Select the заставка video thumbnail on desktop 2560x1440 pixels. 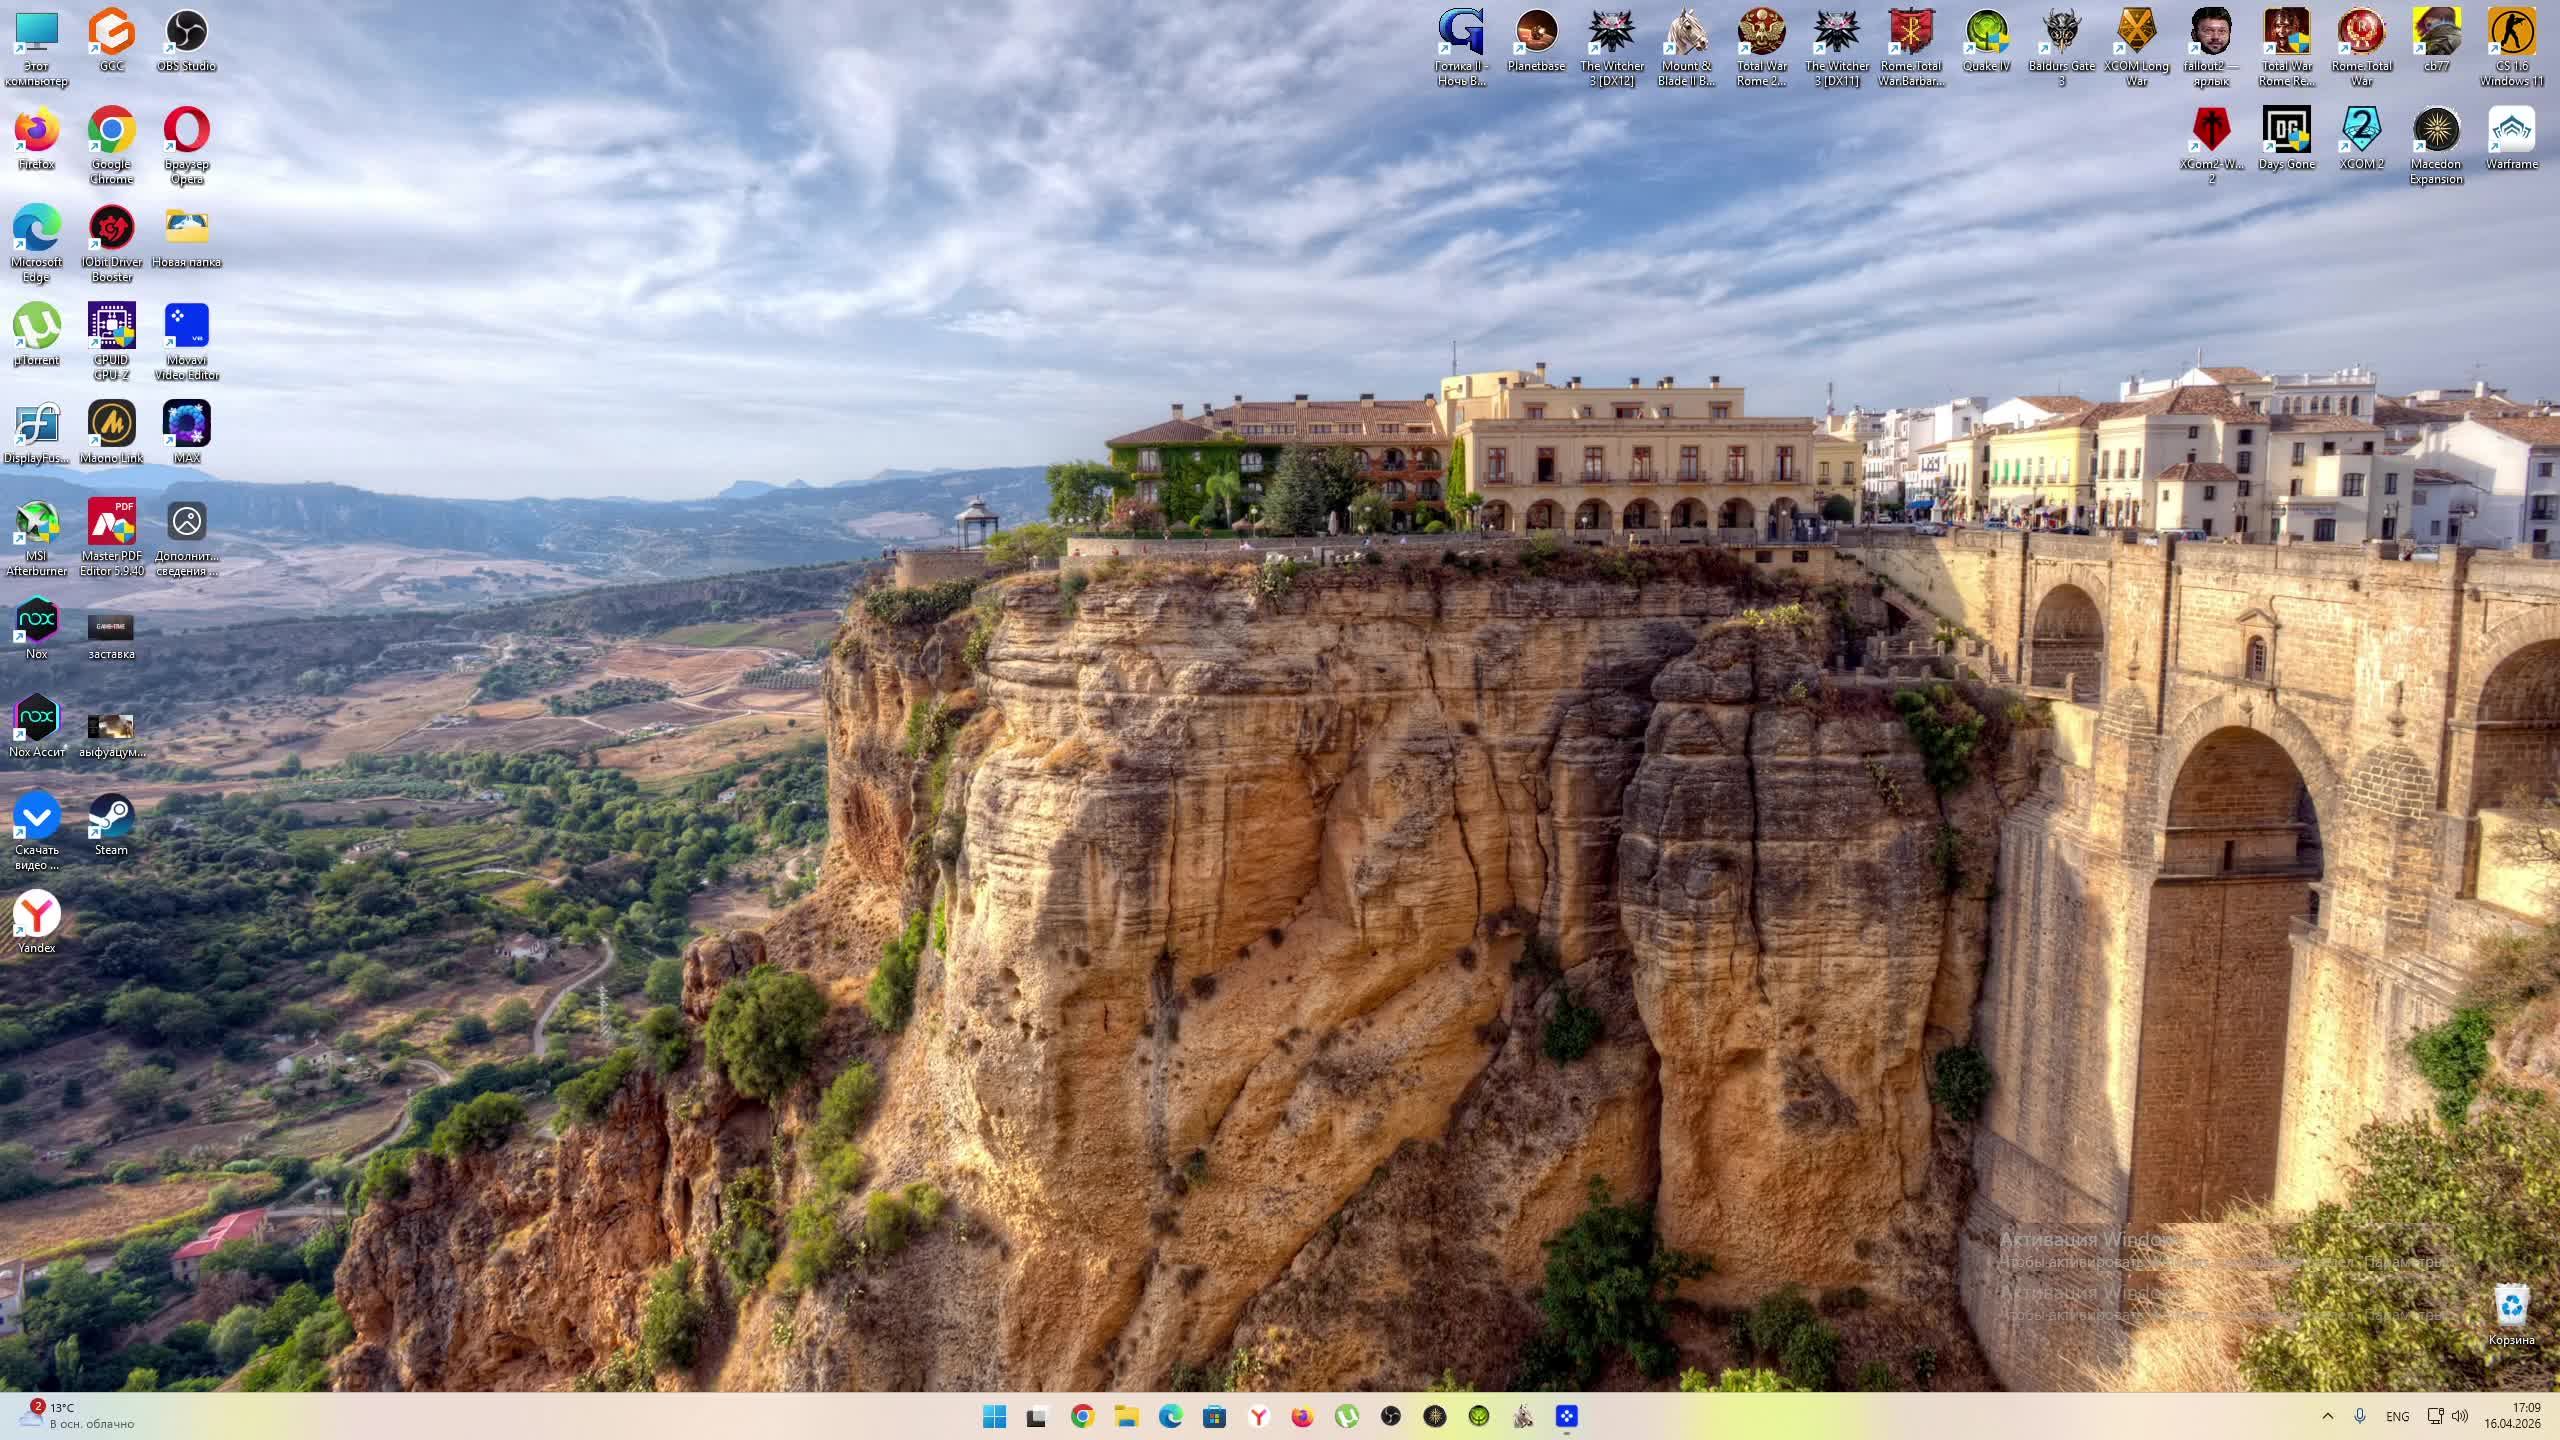(111, 628)
